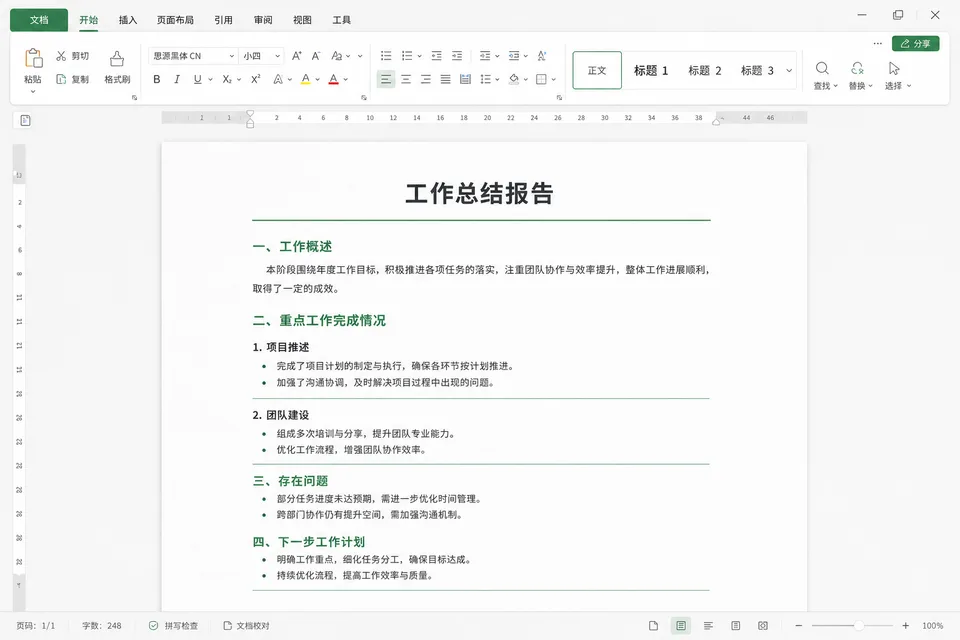Expand the underline style arrow
The image size is (960, 640).
click(x=210, y=79)
